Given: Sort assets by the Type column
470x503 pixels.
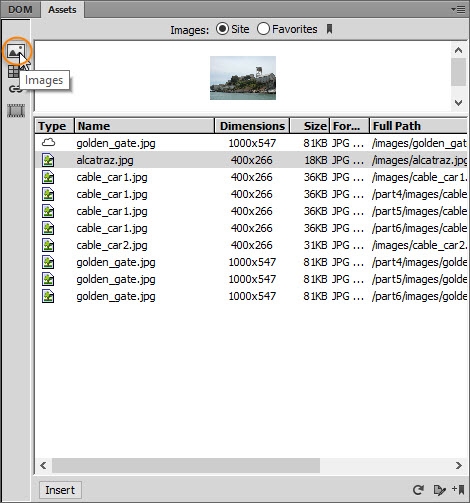Looking at the screenshot, I should (54, 126).
